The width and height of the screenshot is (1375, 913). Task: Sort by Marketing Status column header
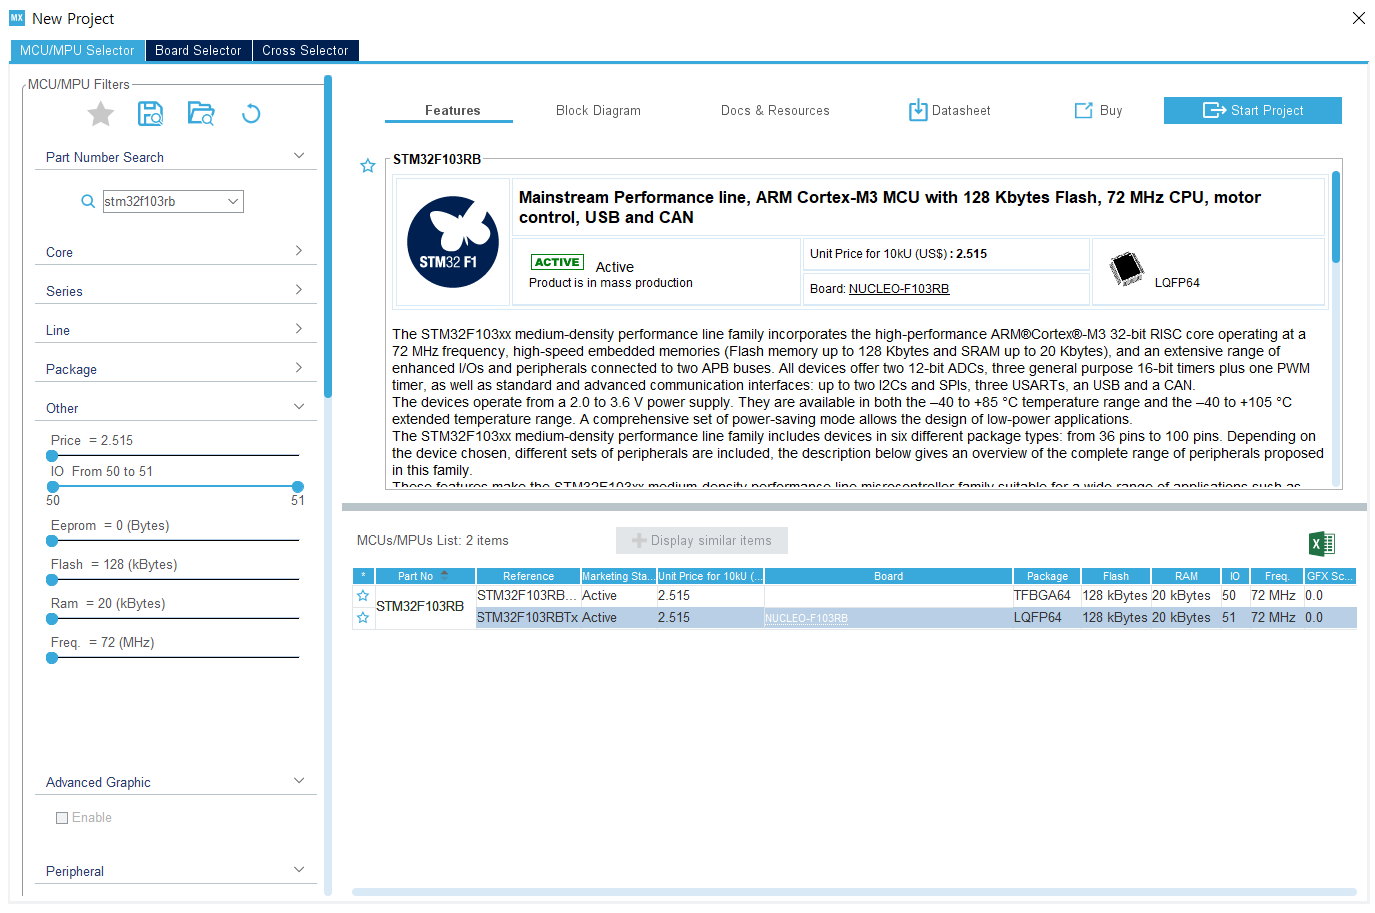[618, 576]
